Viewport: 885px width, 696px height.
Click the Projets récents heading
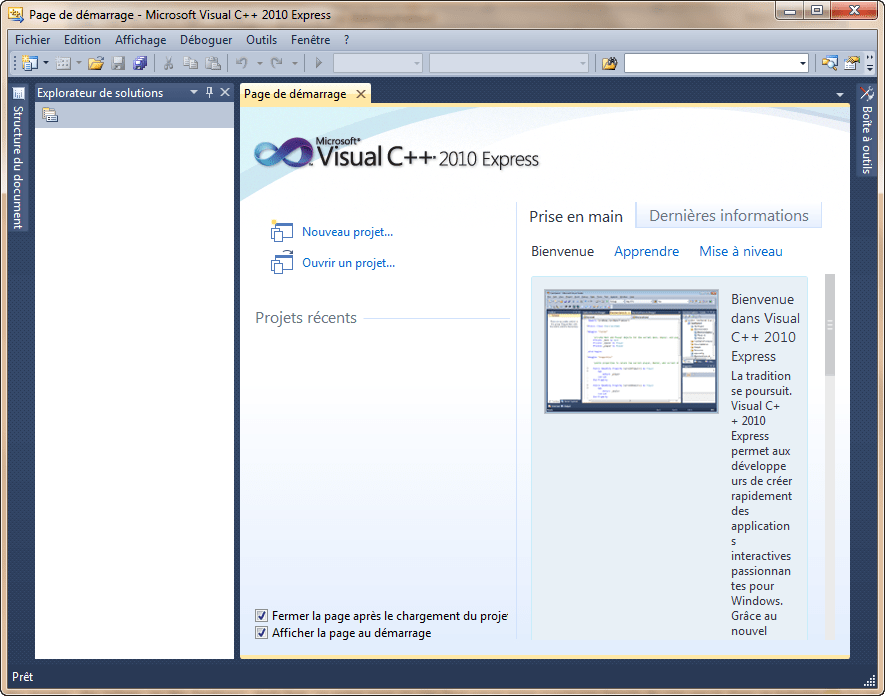pos(306,318)
